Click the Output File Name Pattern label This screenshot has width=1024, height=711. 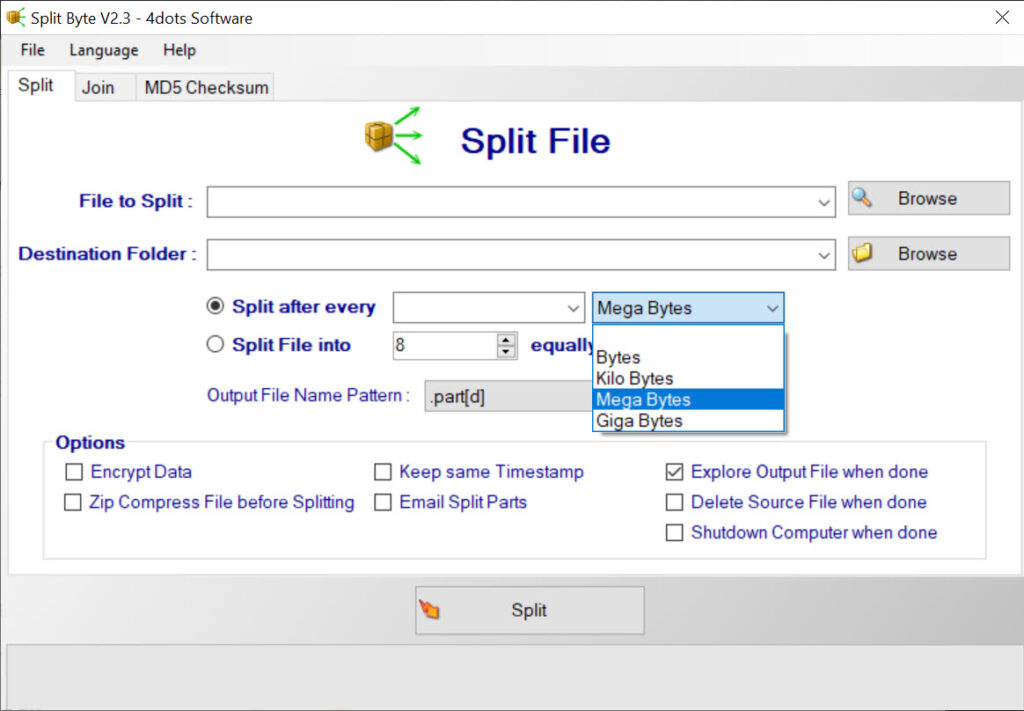point(308,396)
